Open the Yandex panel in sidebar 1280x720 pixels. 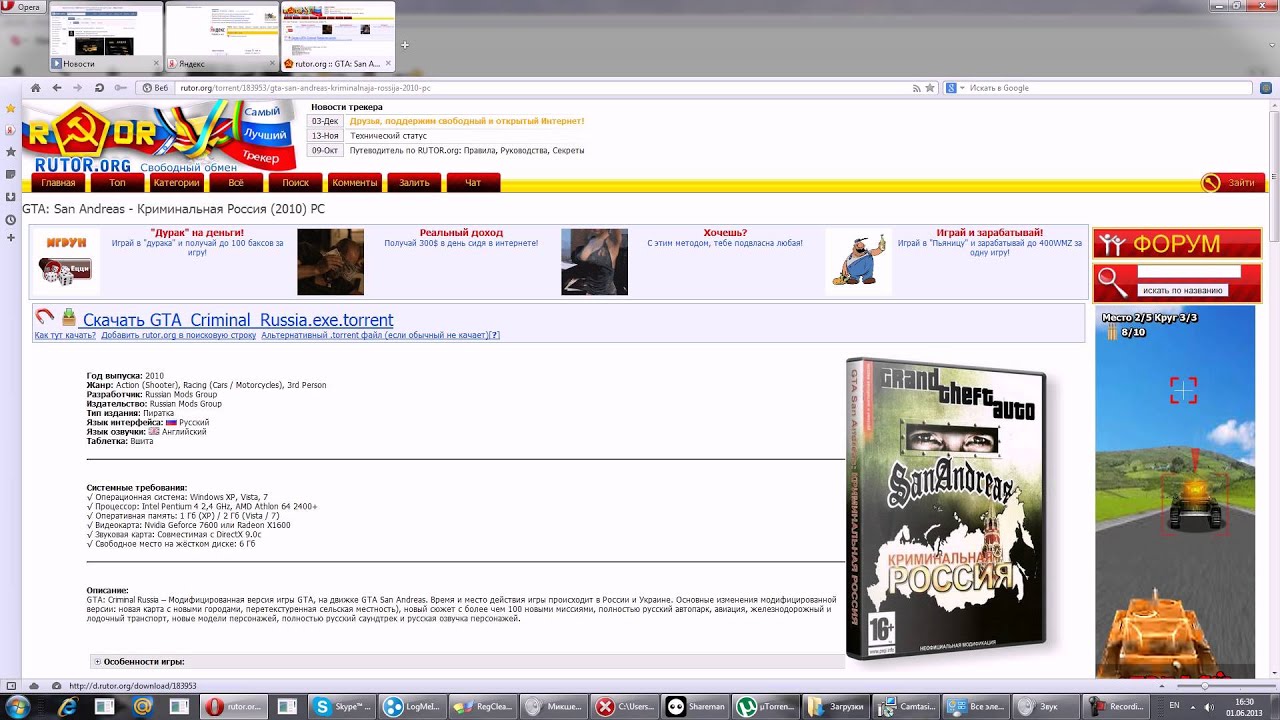(x=11, y=130)
